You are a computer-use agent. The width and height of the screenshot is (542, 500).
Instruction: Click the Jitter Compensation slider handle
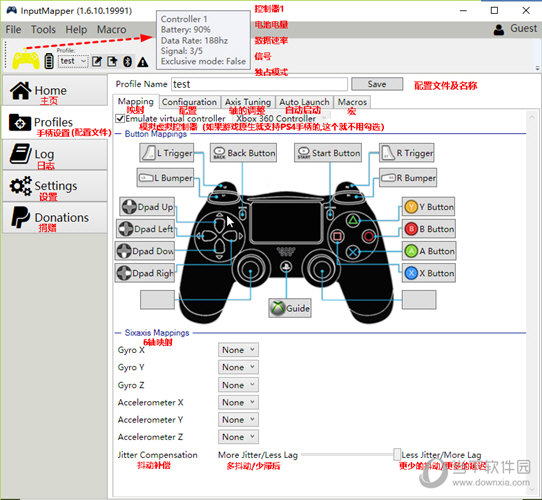[x=397, y=455]
